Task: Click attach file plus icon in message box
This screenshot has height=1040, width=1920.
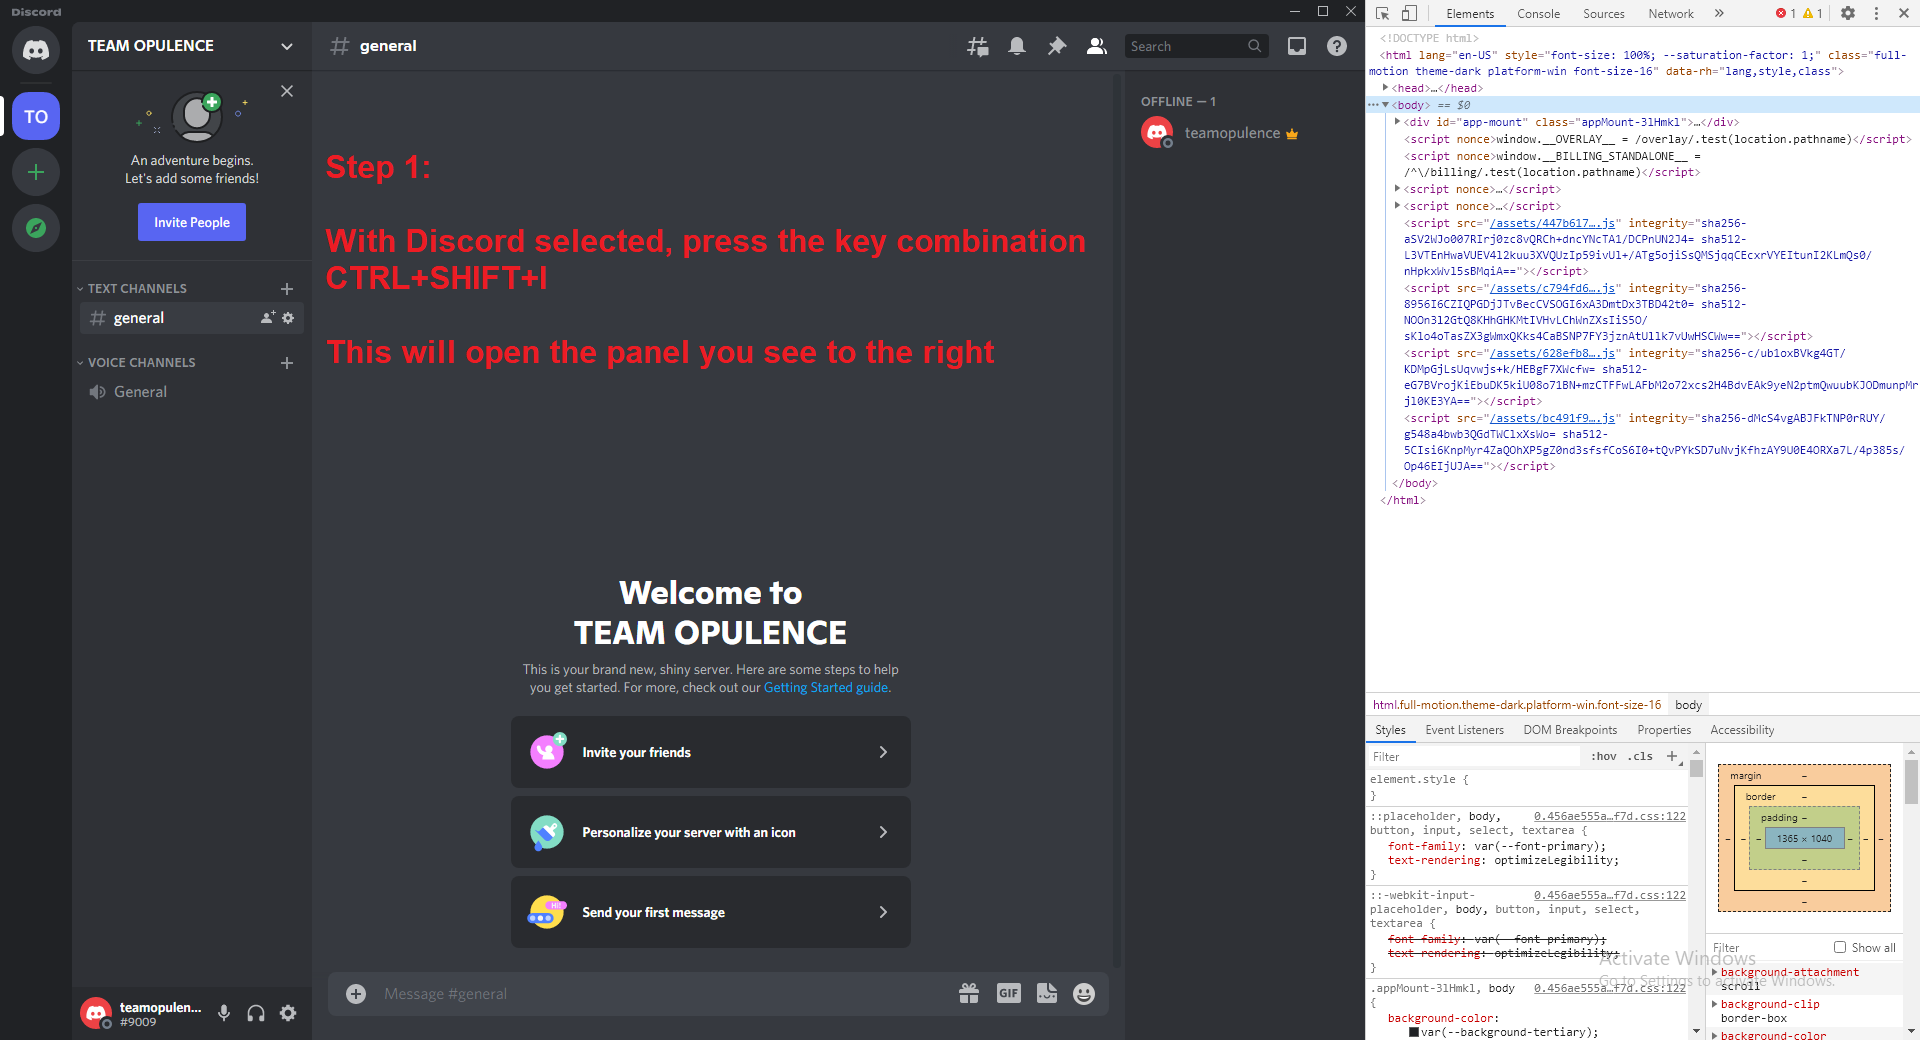Action: pyautogui.click(x=356, y=993)
